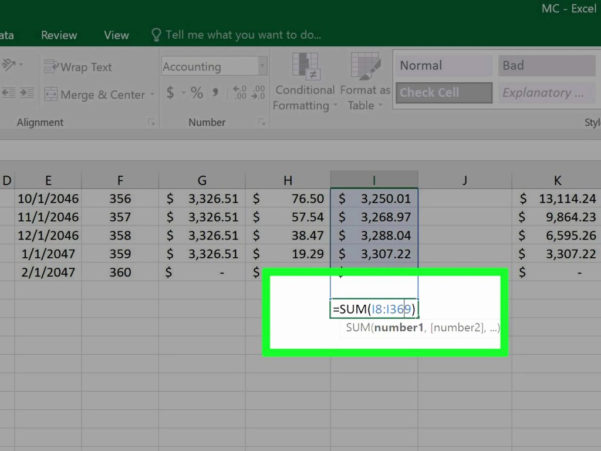This screenshot has width=601, height=451.
Task: Click the Tell me what you want to do box
Action: tap(243, 35)
